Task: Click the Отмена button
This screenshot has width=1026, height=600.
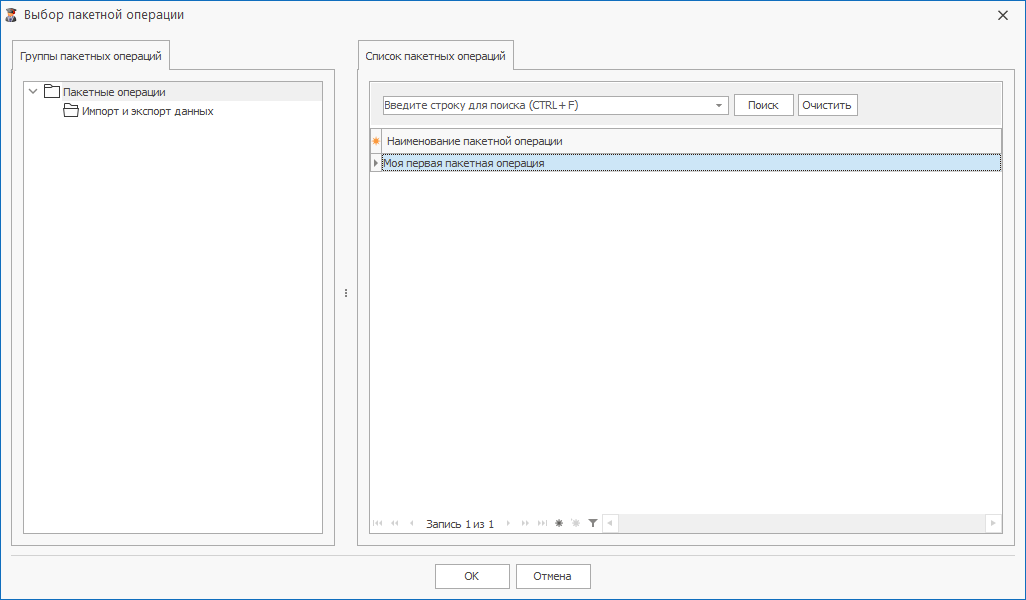Action: click(553, 576)
